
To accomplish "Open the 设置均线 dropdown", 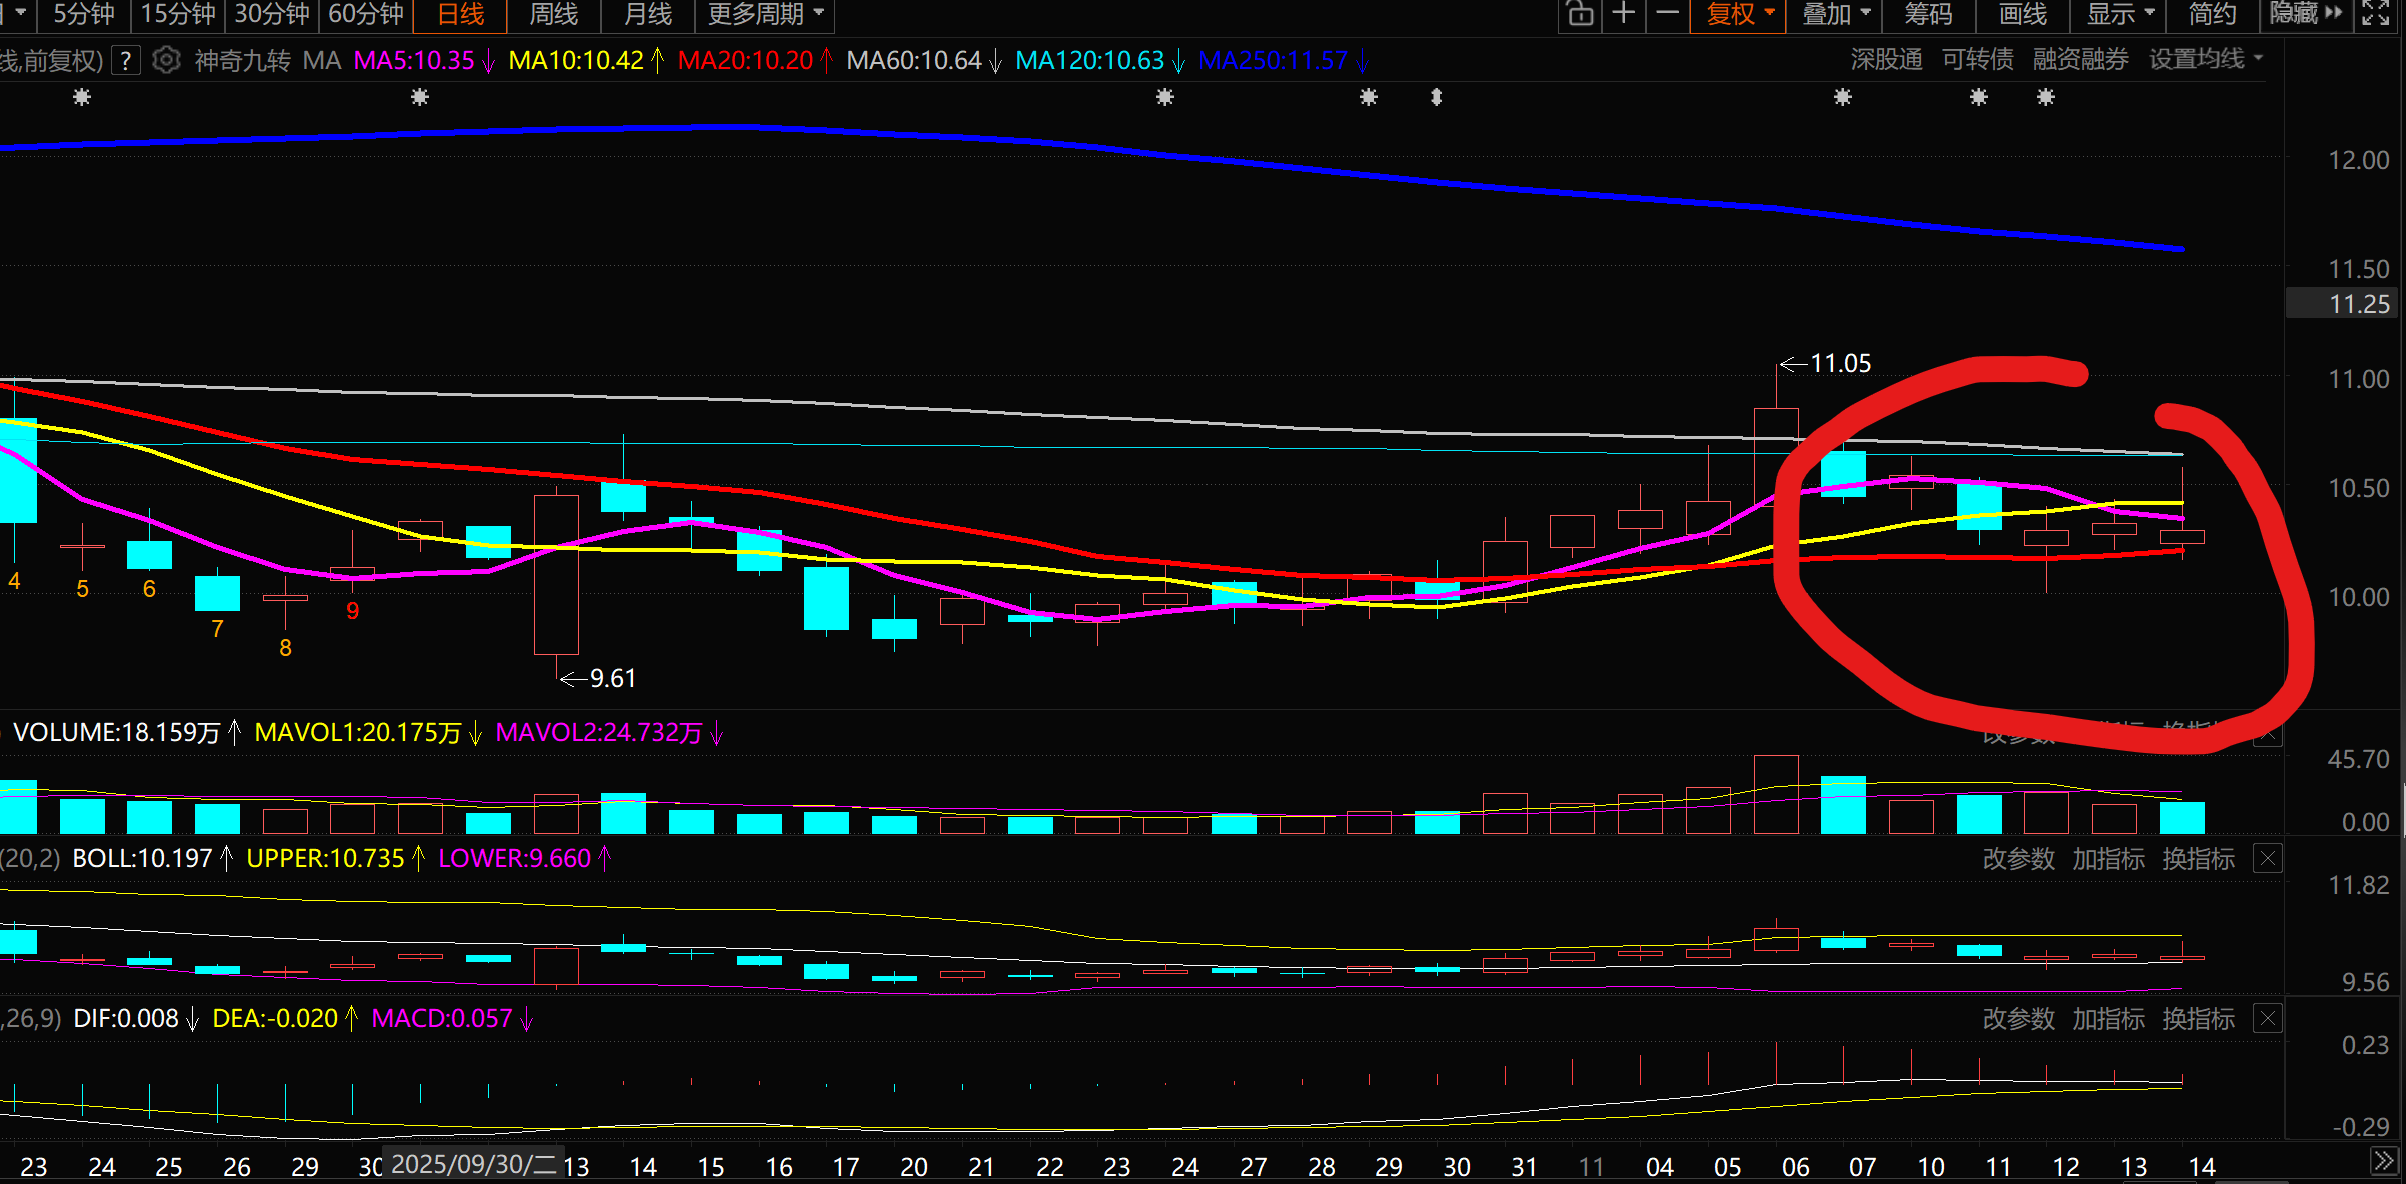I will tap(2205, 60).
